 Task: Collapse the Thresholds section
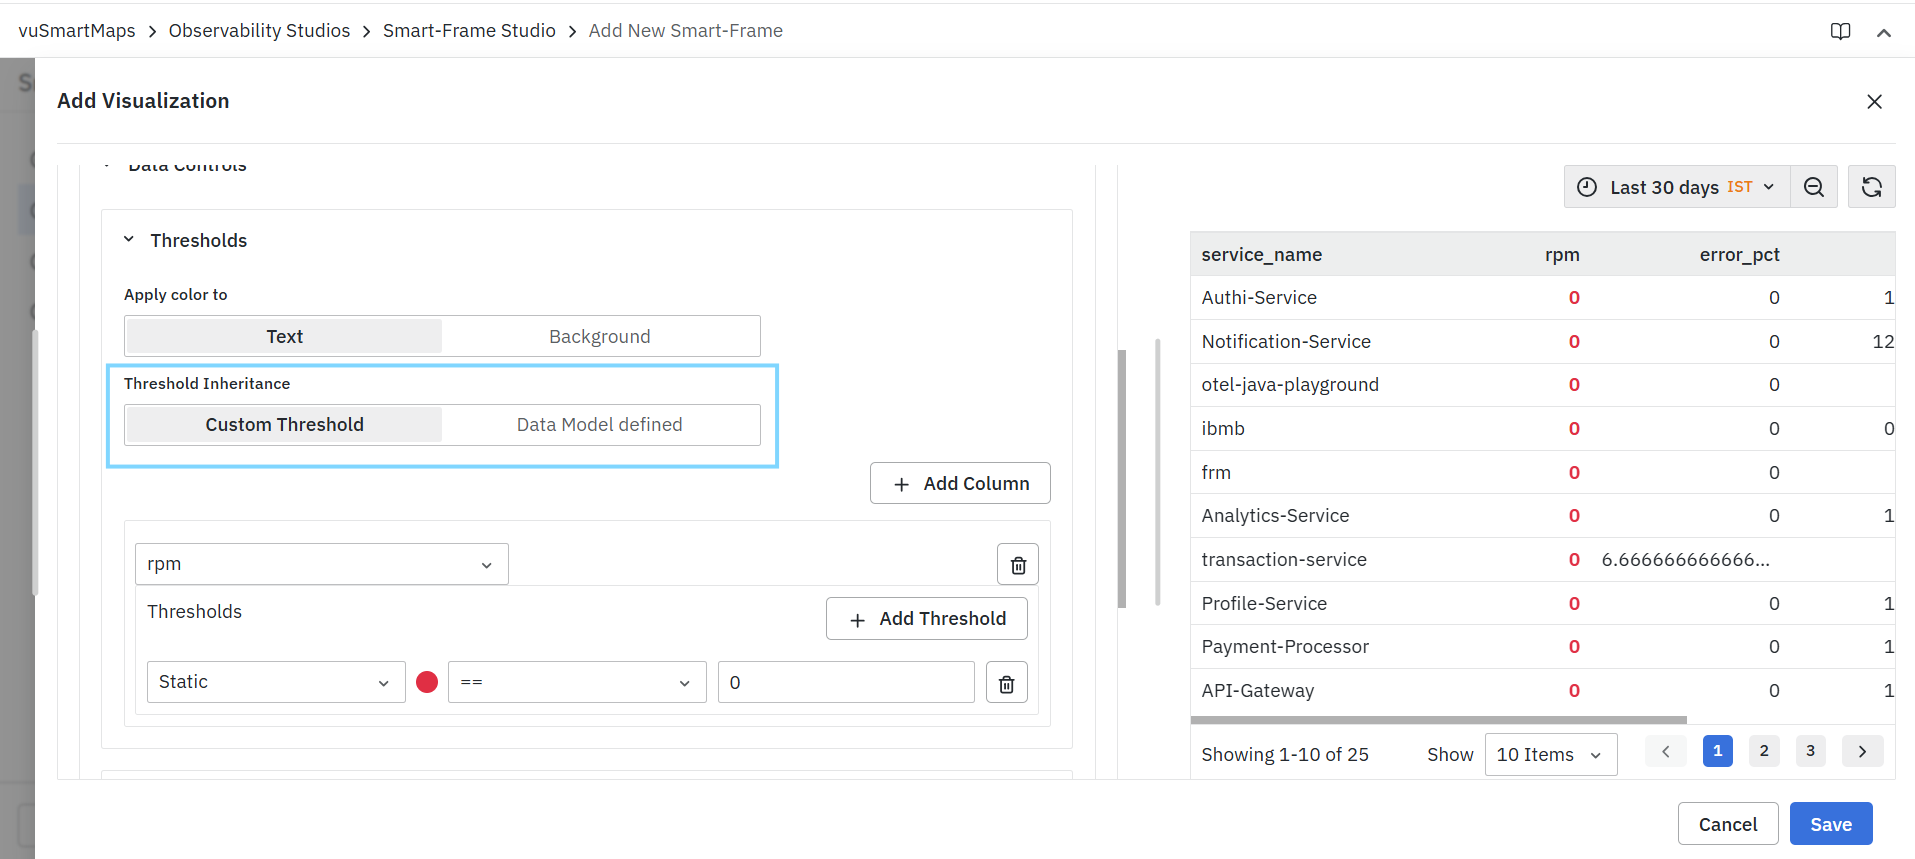(129, 240)
